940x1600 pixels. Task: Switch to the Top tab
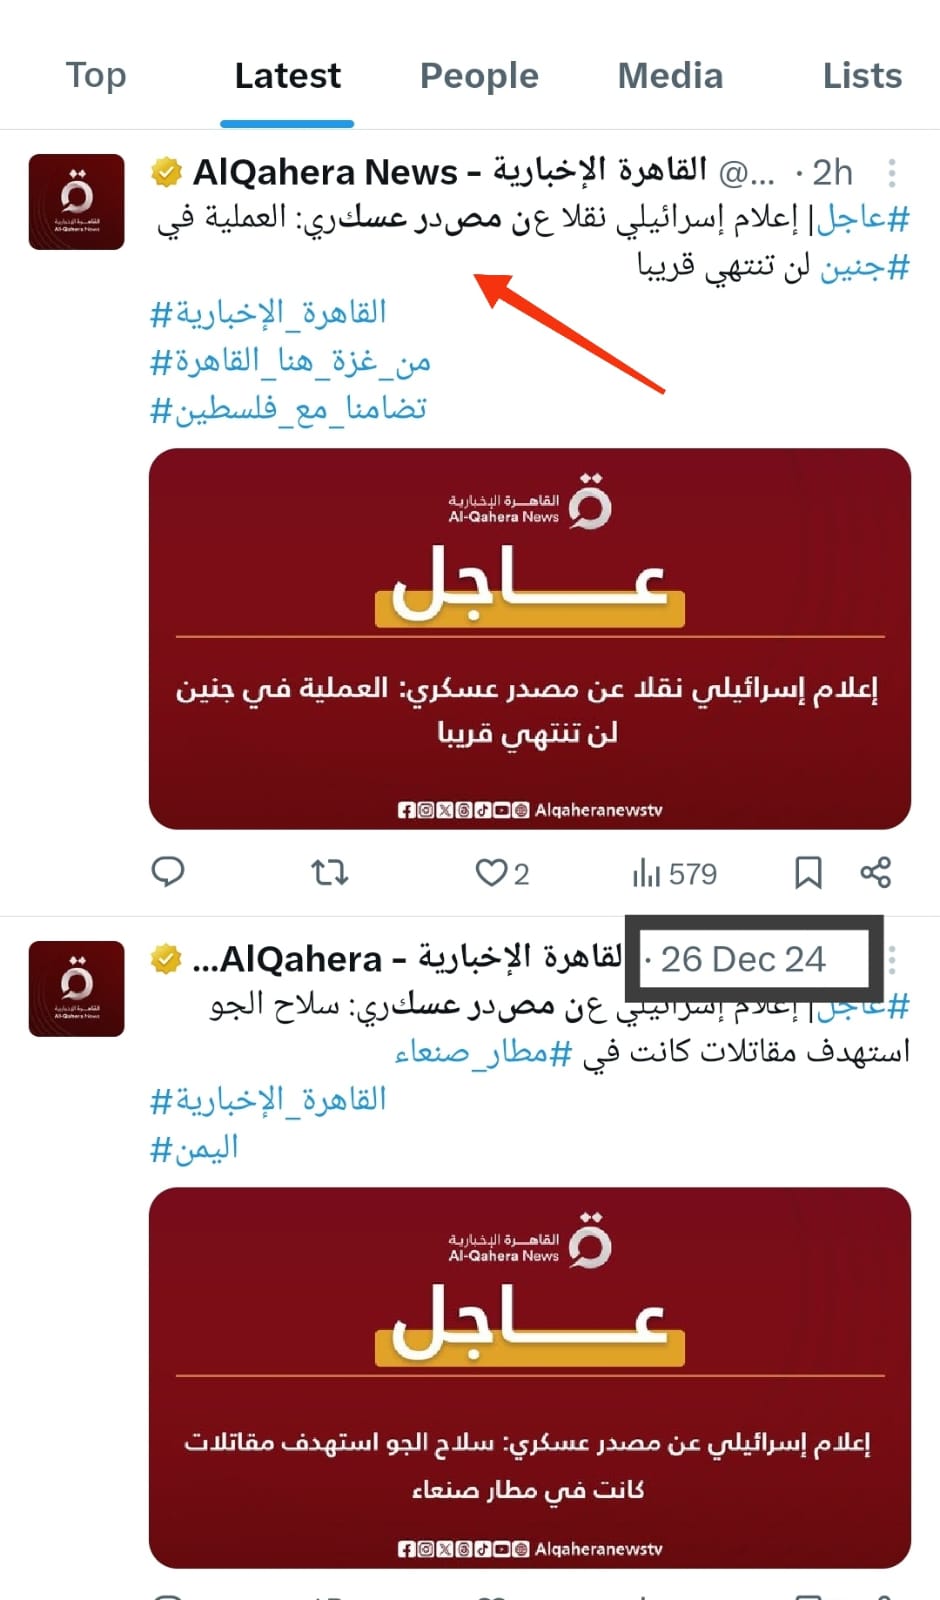(x=96, y=76)
